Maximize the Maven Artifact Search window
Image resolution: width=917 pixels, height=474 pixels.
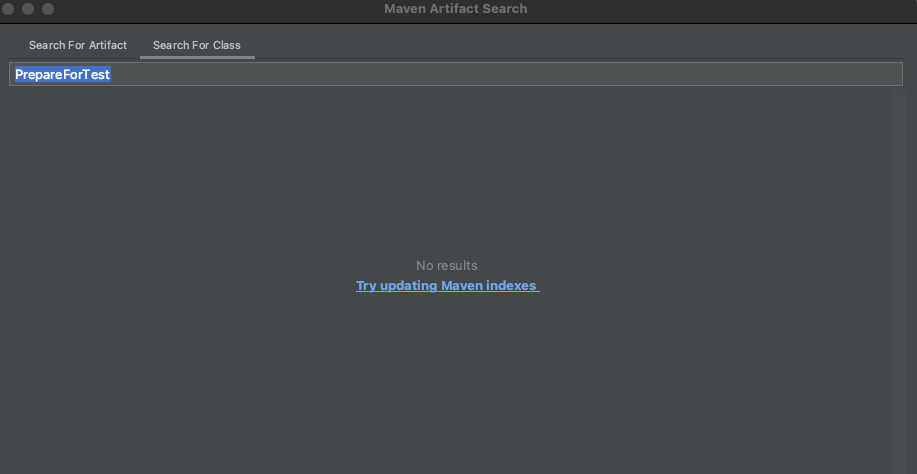(x=48, y=9)
